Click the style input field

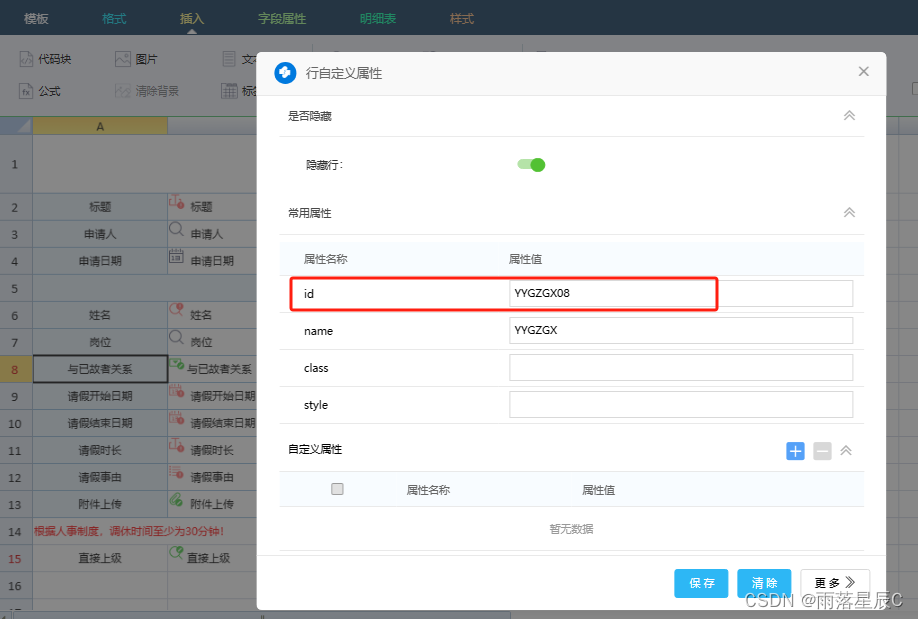[681, 405]
